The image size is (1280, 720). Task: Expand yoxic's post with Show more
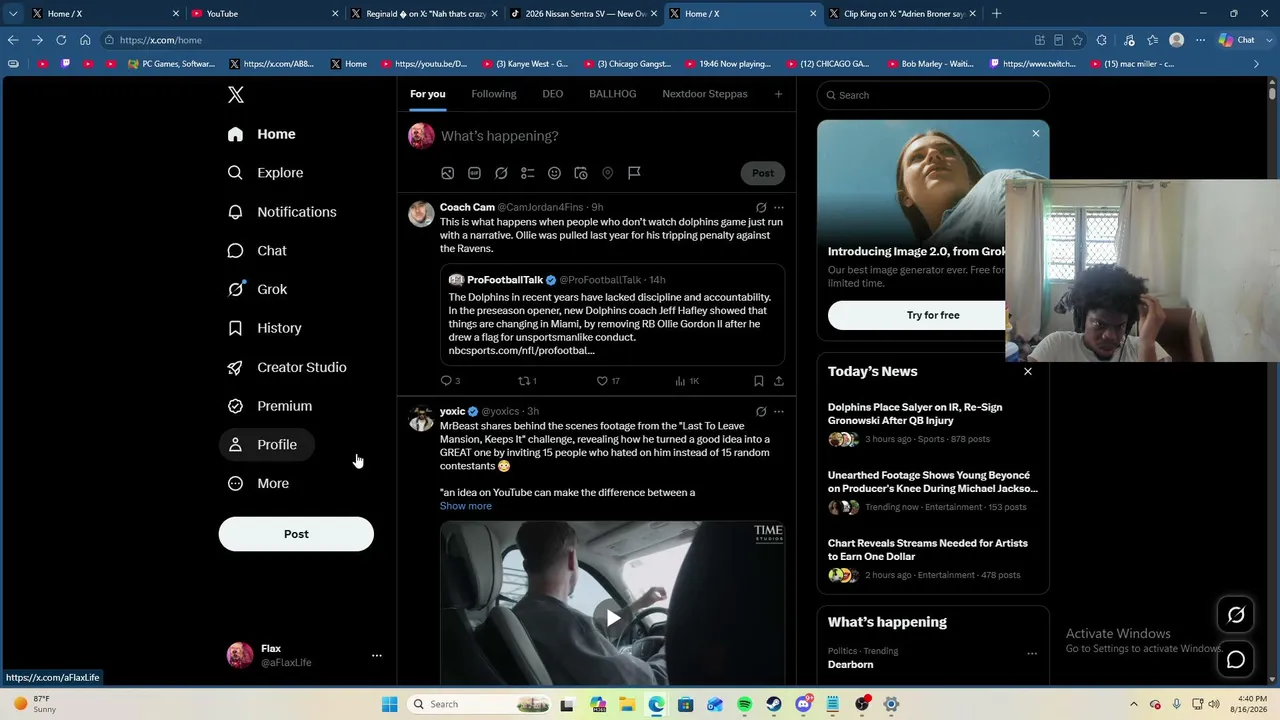[466, 506]
